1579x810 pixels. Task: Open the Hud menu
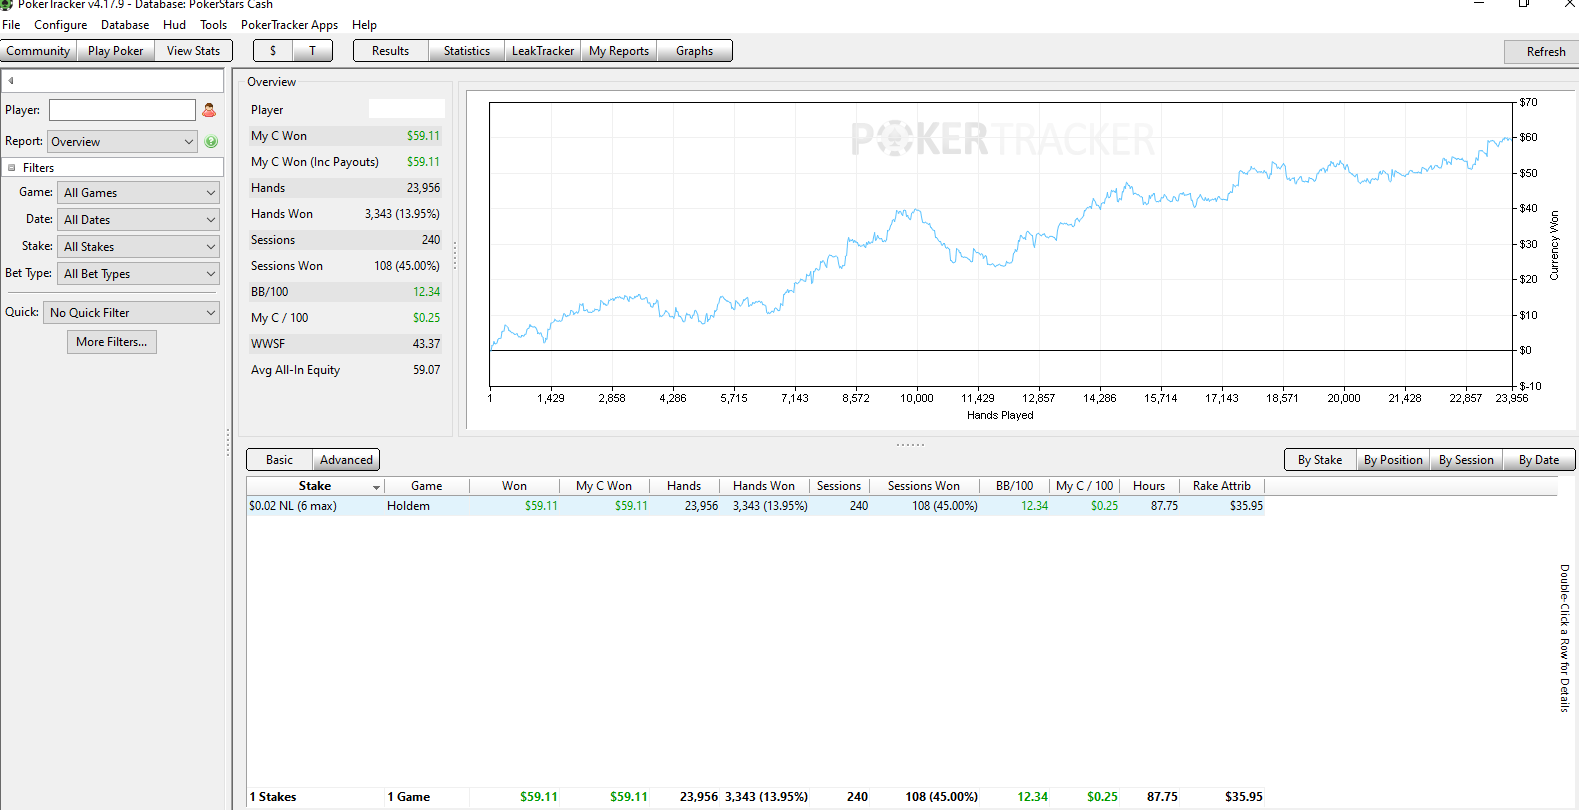tap(174, 25)
